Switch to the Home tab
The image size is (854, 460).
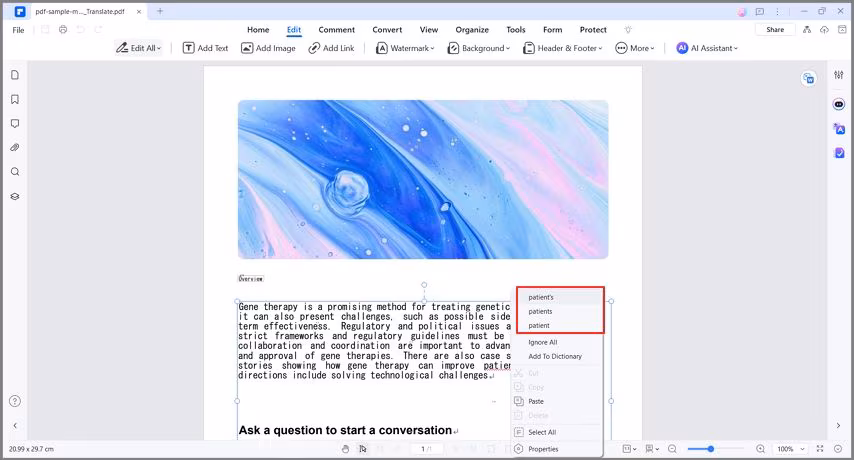click(258, 30)
